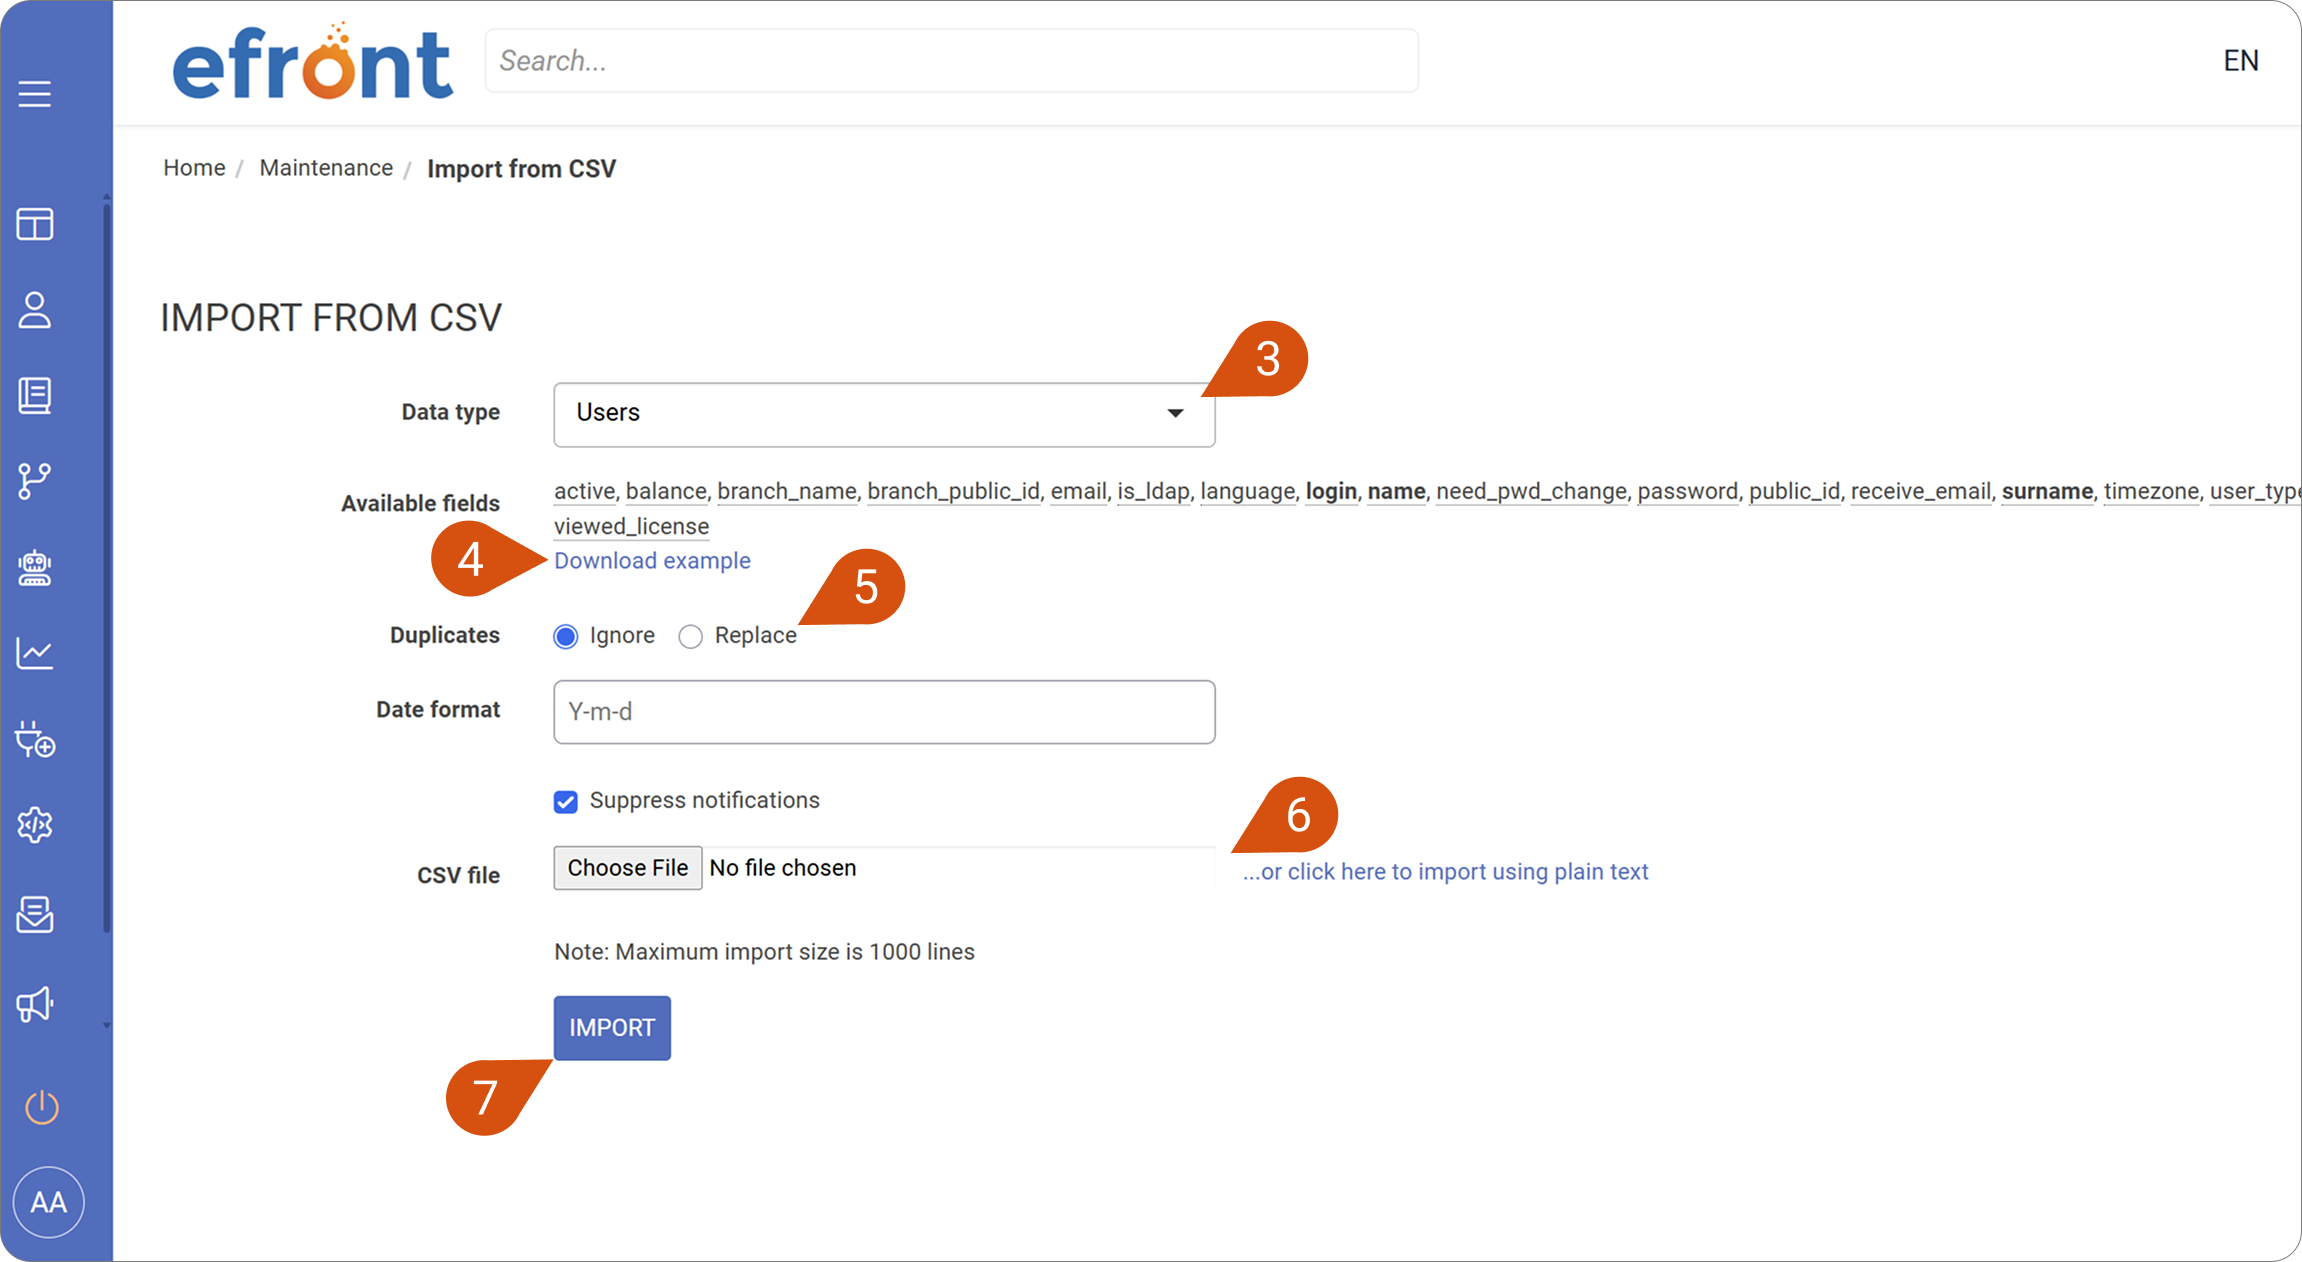
Task: Click the IMPORT button
Action: point(612,1027)
